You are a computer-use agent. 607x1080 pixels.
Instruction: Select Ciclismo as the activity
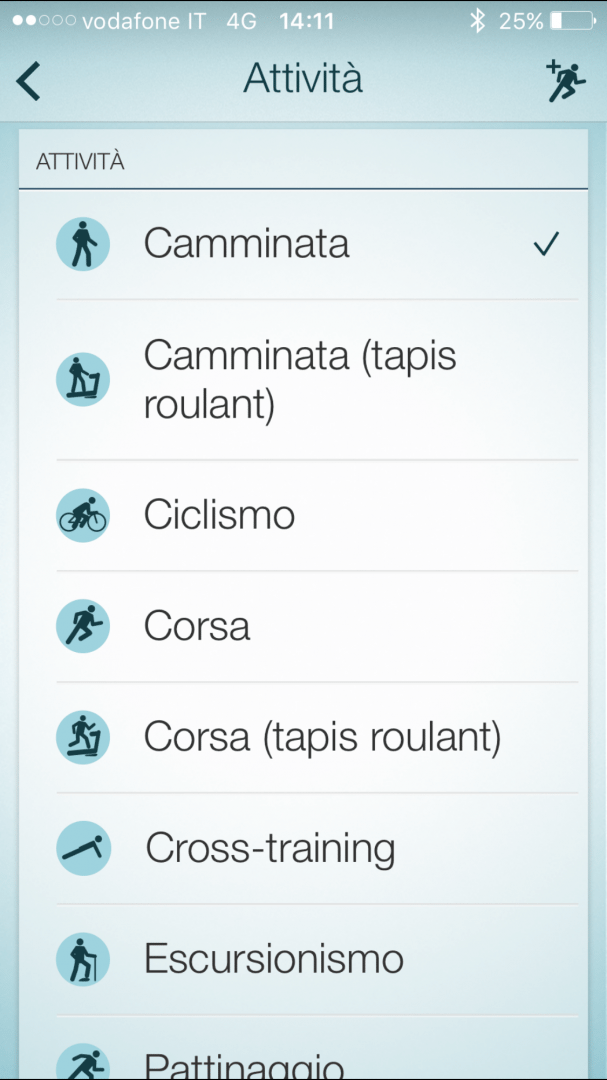[219, 516]
